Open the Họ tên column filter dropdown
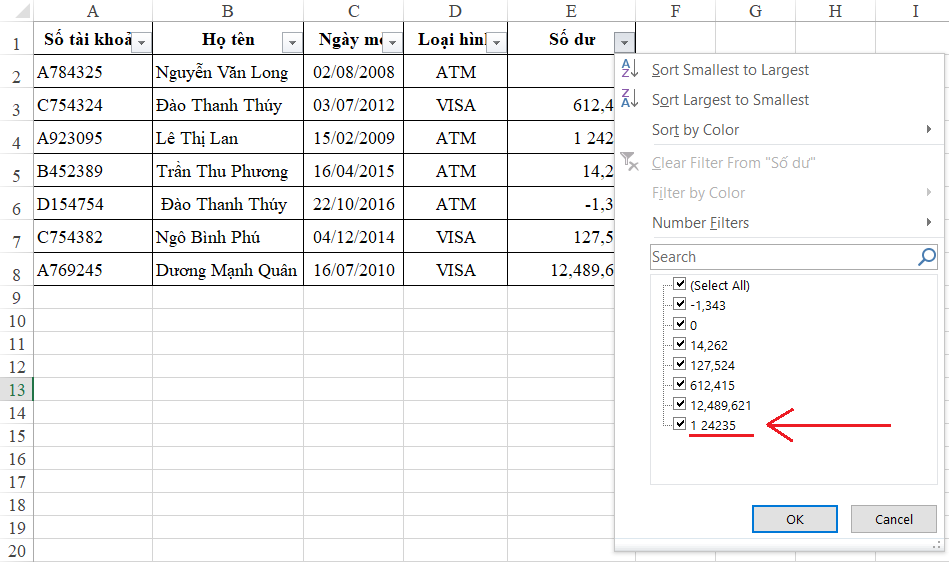Screen dimensions: 949x562 point(292,42)
